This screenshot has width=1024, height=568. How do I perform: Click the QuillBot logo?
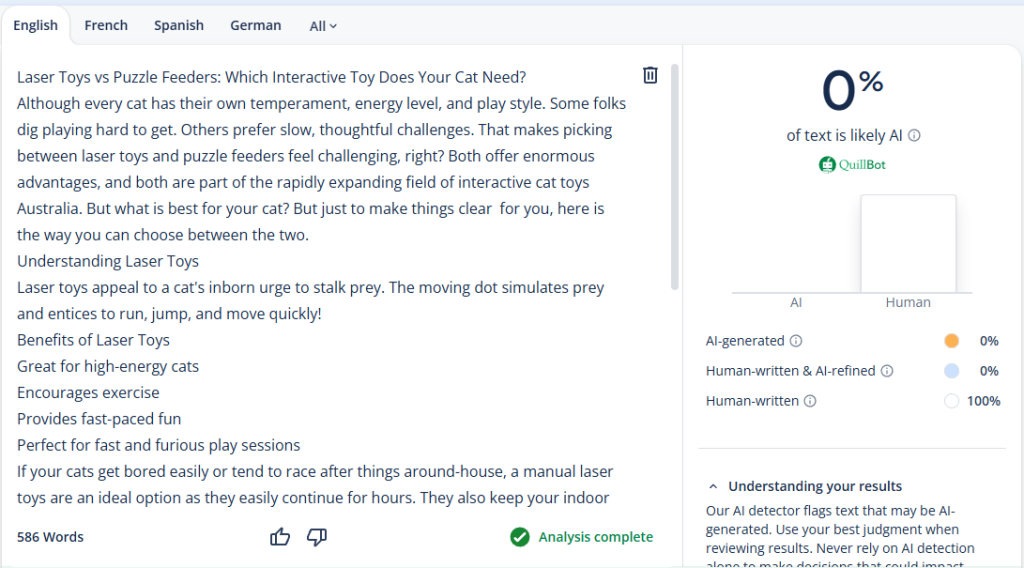852,165
